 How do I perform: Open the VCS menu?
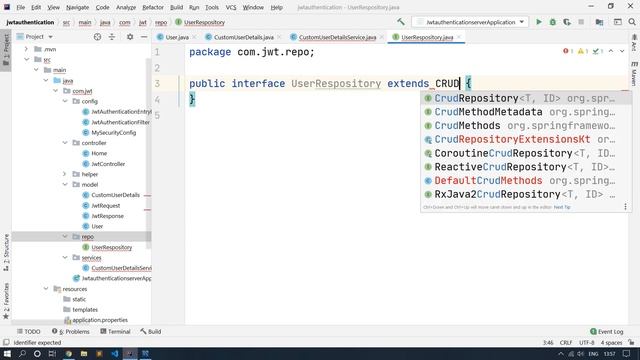click(x=231, y=7)
